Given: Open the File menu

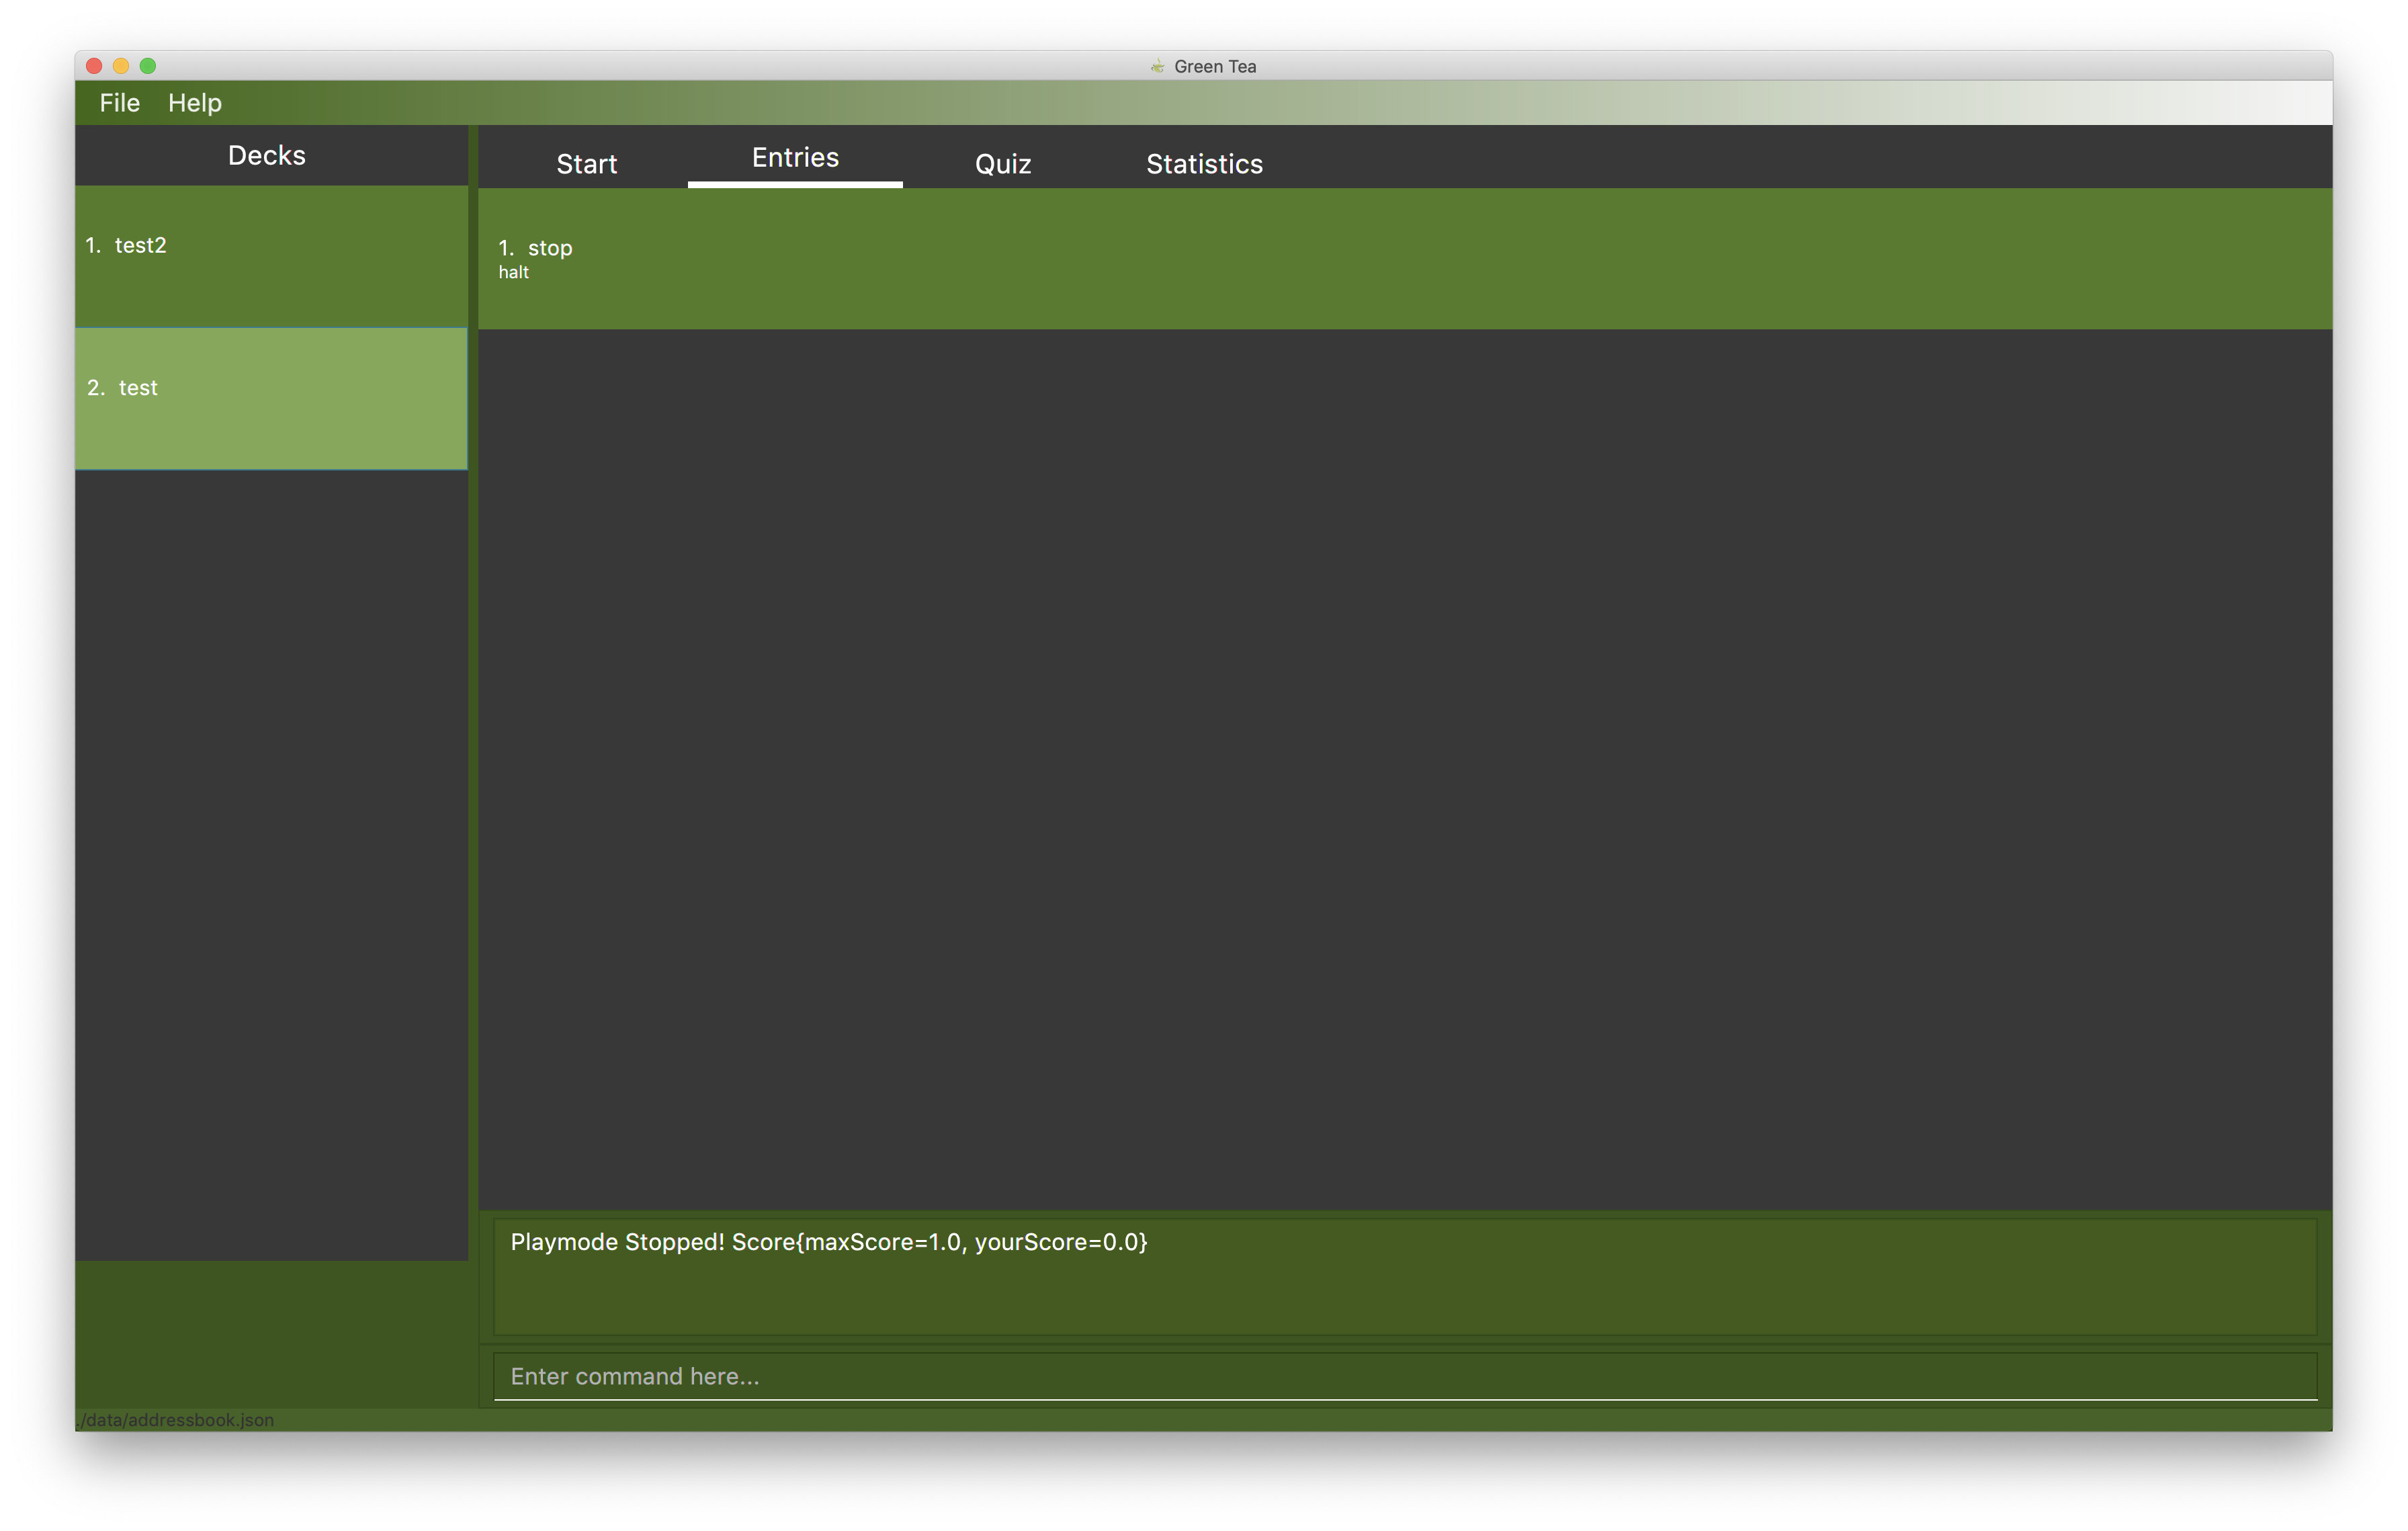Looking at the screenshot, I should tap(119, 103).
